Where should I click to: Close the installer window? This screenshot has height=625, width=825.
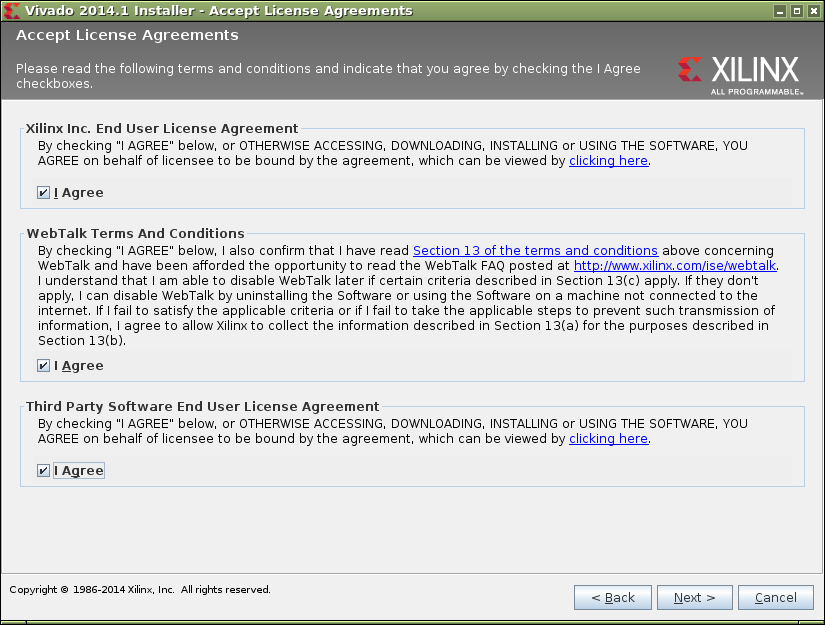[x=813, y=11]
